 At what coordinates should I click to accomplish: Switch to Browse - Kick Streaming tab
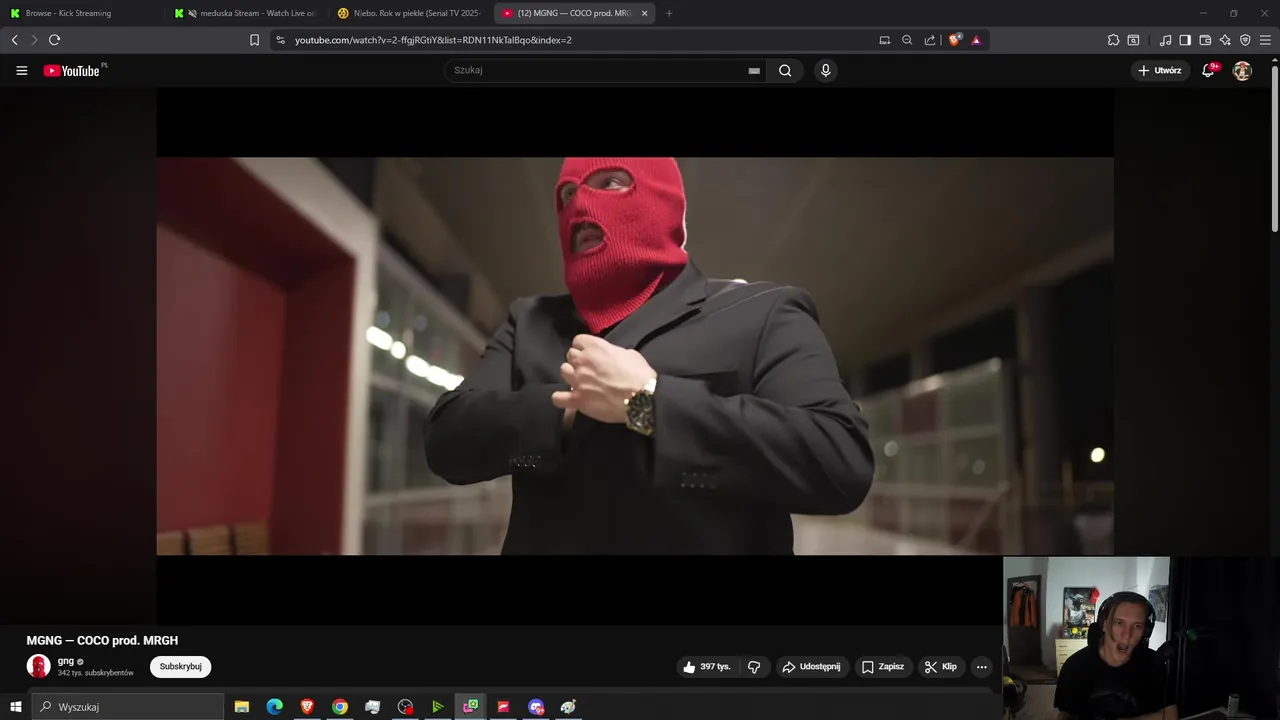(x=83, y=13)
